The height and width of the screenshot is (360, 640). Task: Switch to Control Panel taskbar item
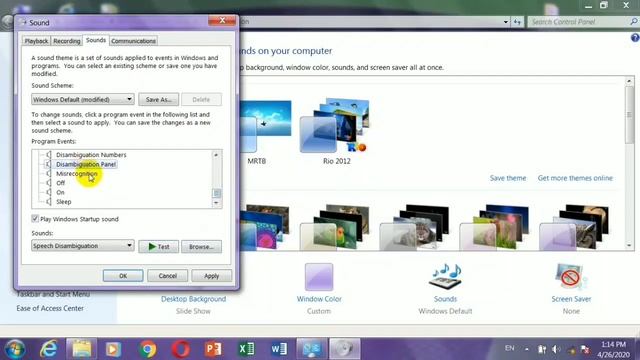pyautogui.click(x=312, y=349)
